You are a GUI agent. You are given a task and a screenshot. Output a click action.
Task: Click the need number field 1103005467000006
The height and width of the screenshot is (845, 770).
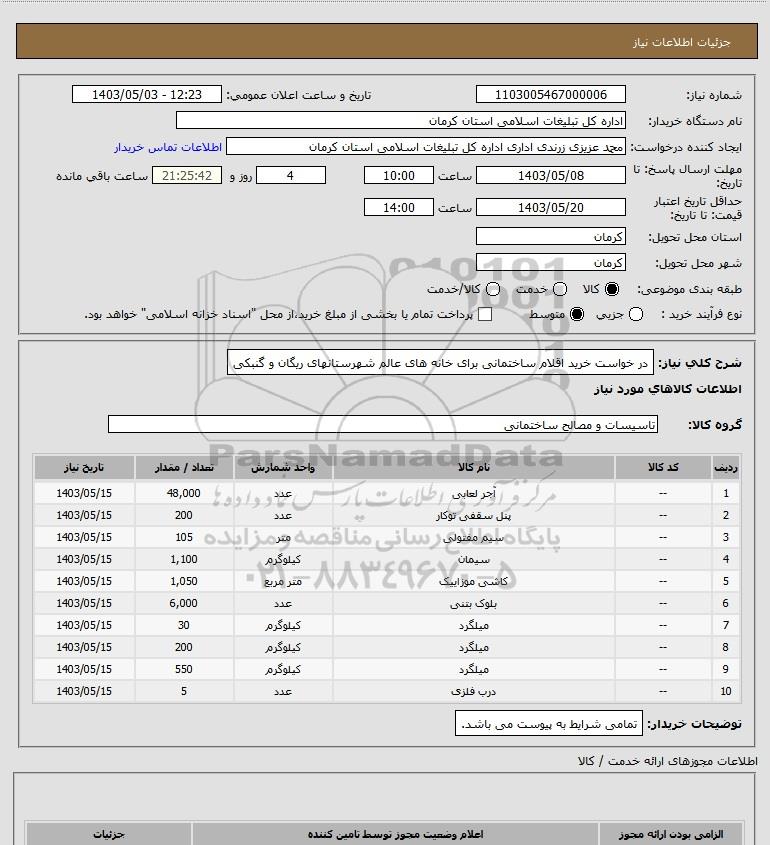[x=551, y=94]
